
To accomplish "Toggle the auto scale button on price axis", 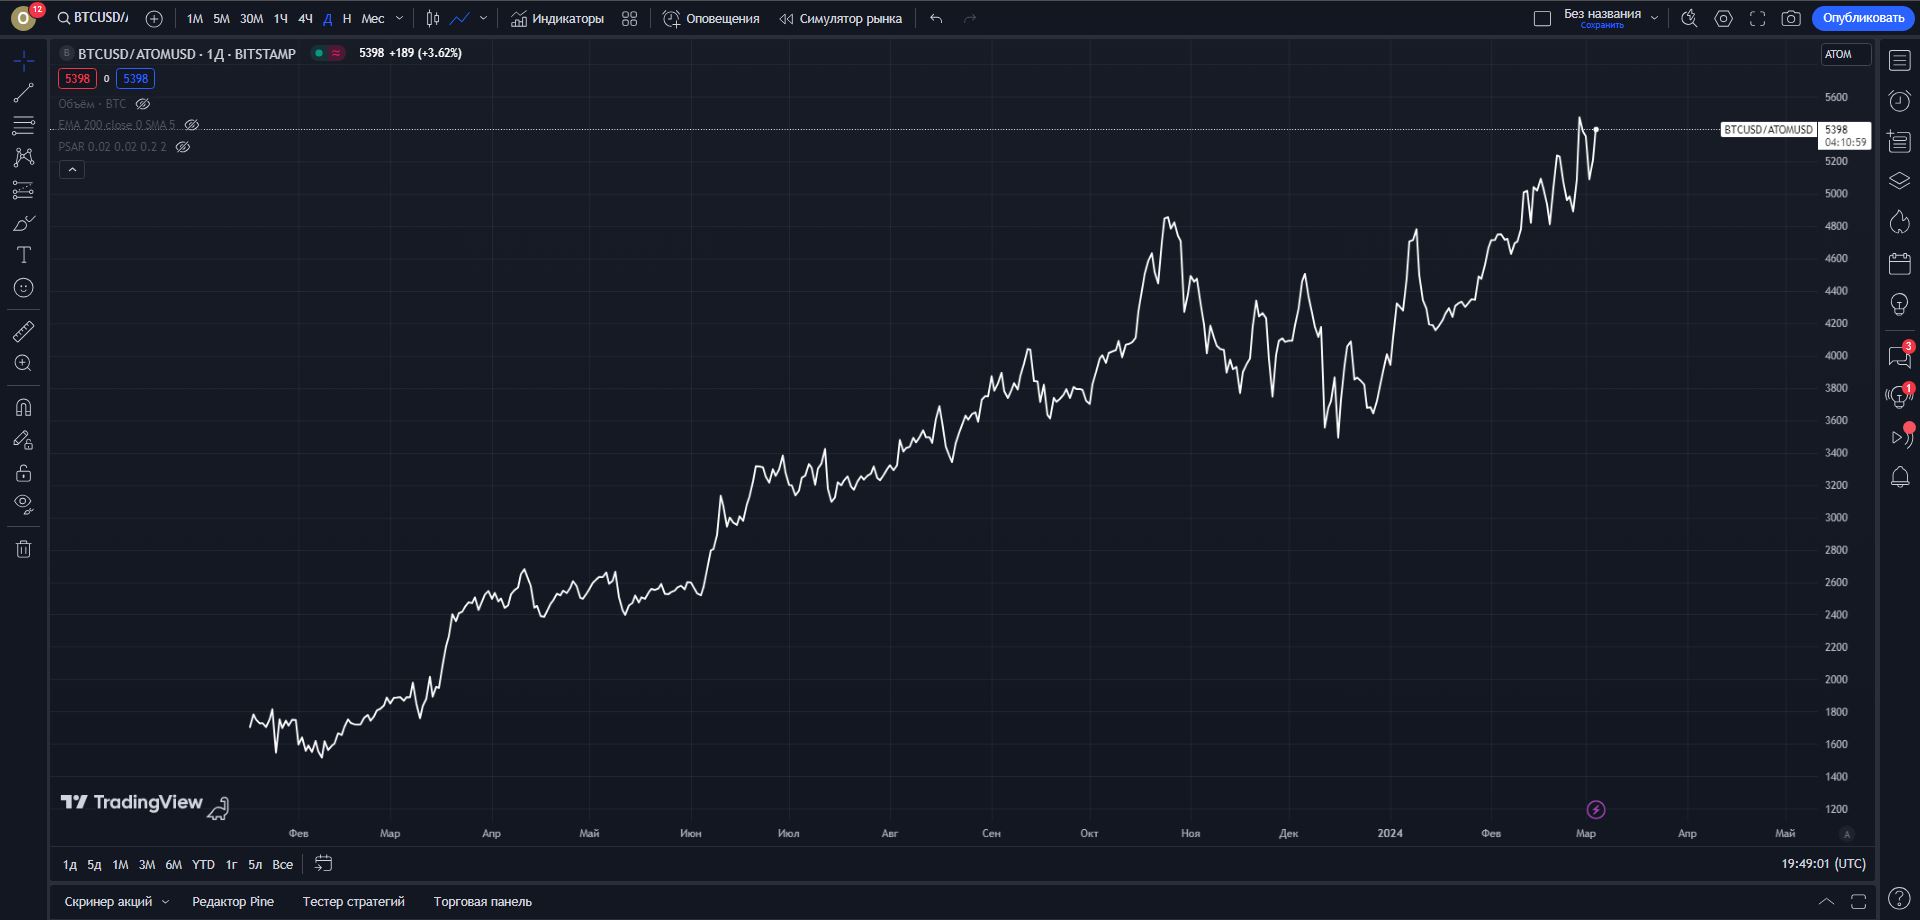I will point(1847,833).
